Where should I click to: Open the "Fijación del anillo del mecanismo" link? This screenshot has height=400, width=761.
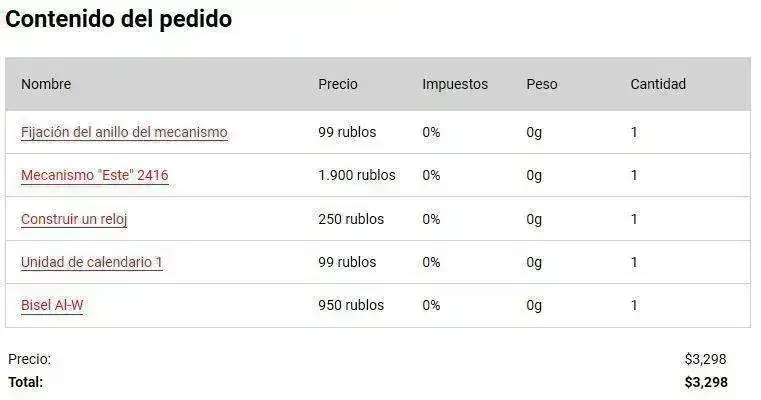pos(124,132)
